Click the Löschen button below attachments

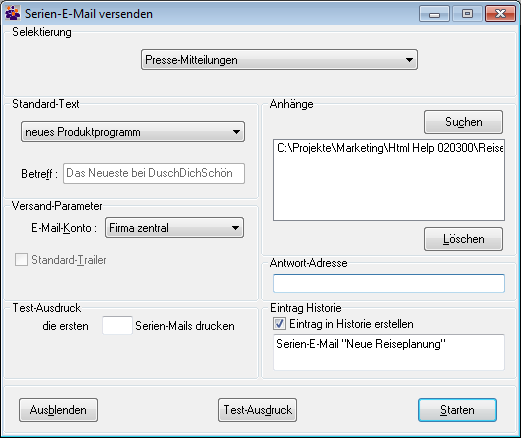pos(463,239)
